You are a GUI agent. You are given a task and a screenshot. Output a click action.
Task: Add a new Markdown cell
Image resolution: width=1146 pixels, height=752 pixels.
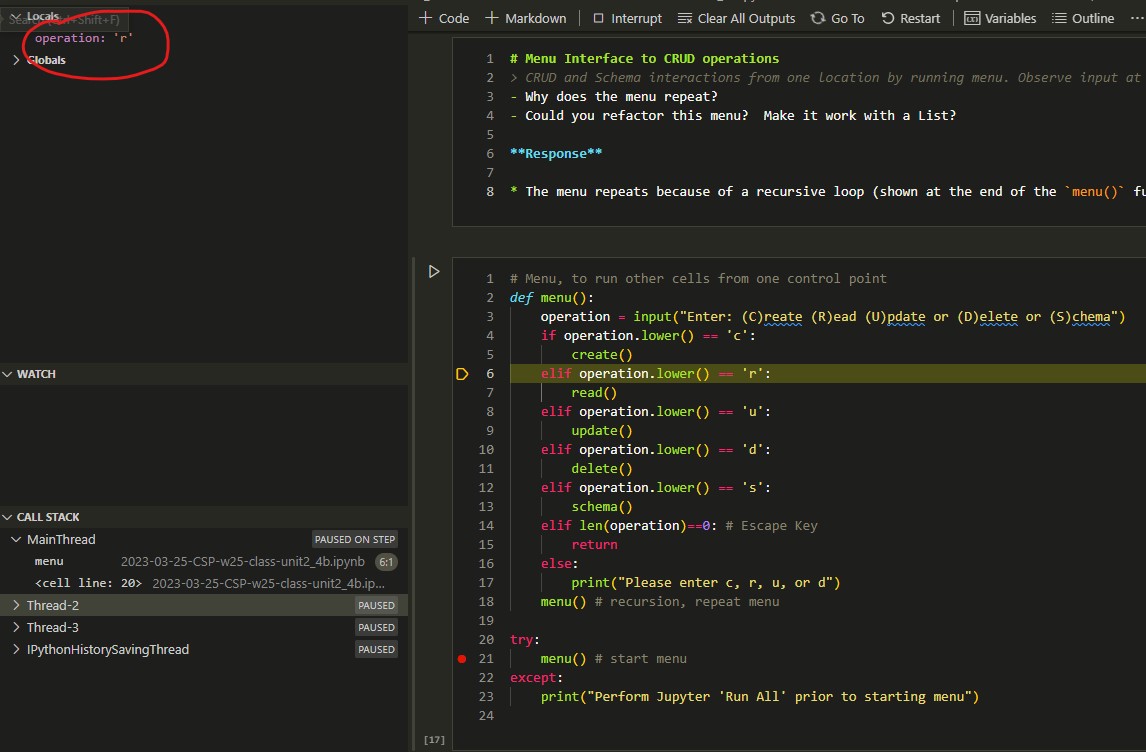coord(526,18)
